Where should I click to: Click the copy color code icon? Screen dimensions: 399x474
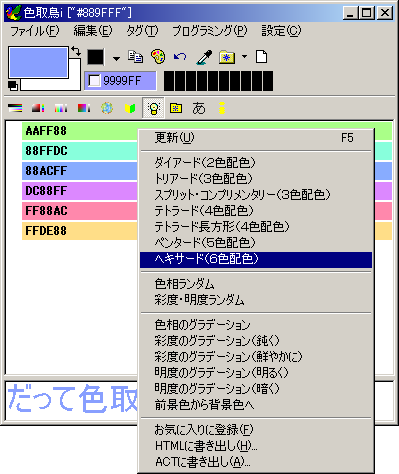click(x=135, y=57)
